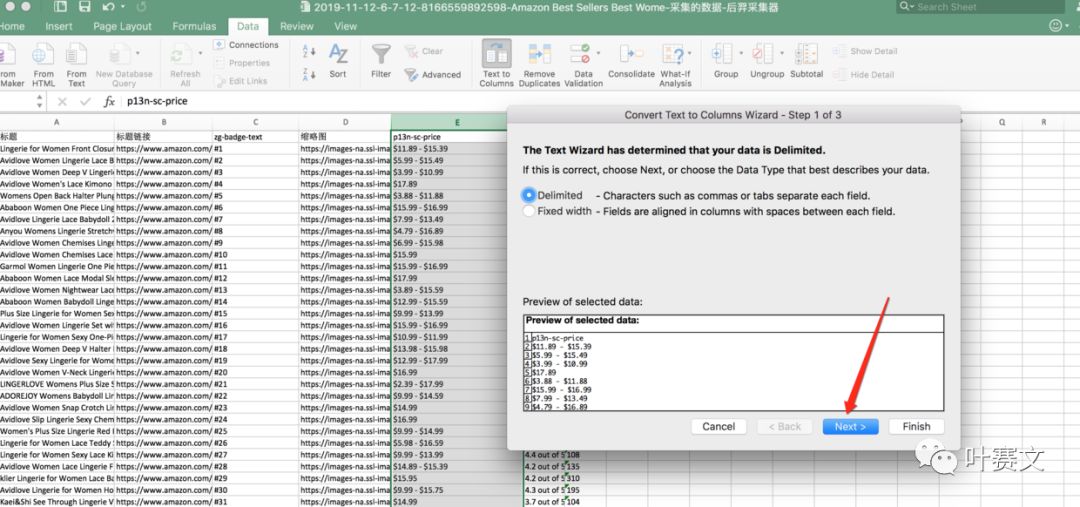Click Hide Detail in the outline group
This screenshot has width=1080, height=507.
[864, 74]
